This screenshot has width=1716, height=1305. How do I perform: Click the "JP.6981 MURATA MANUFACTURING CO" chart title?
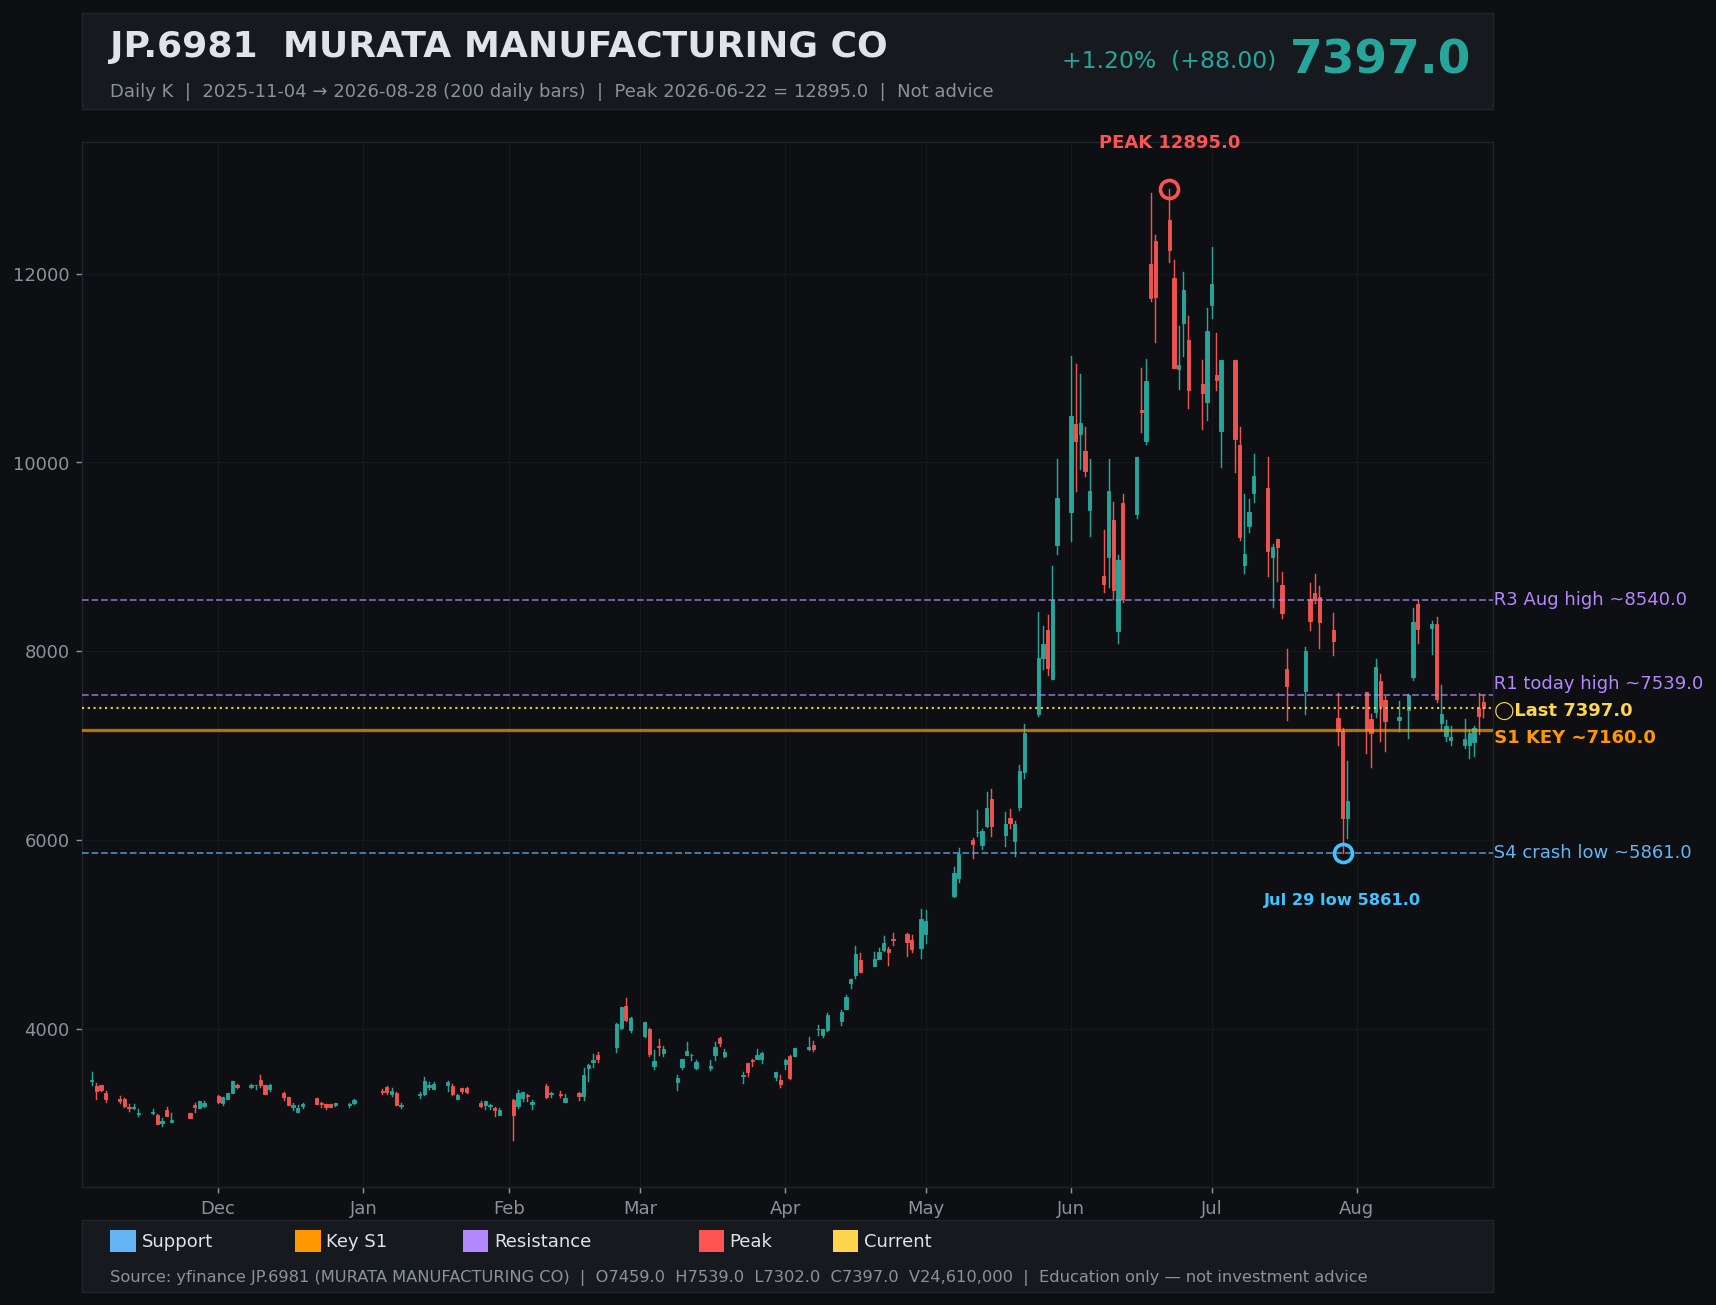tap(498, 46)
